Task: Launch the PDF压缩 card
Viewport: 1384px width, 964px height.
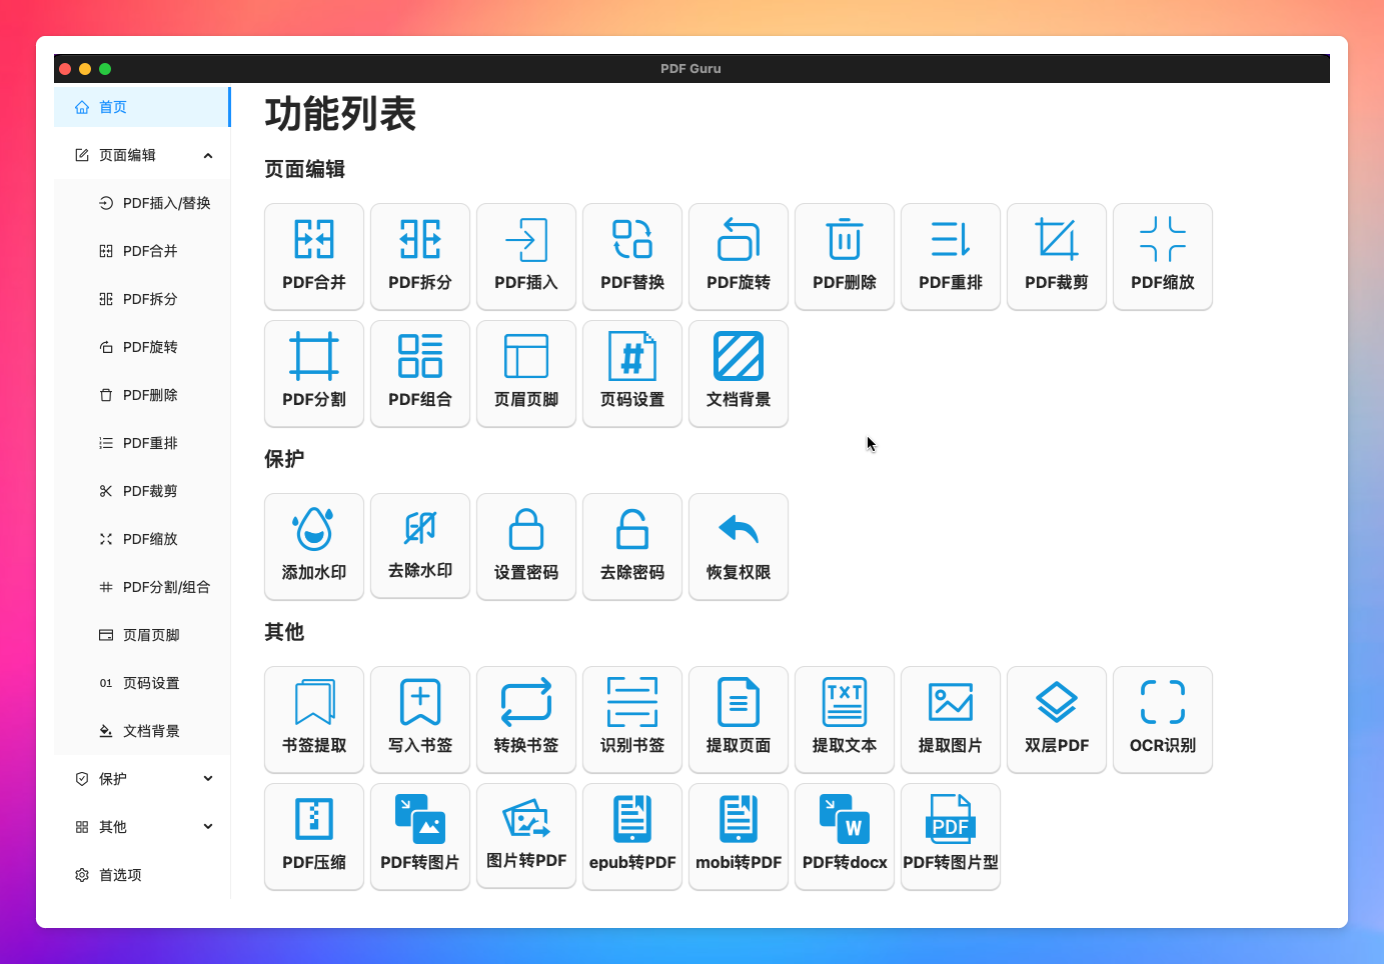Action: [x=314, y=837]
